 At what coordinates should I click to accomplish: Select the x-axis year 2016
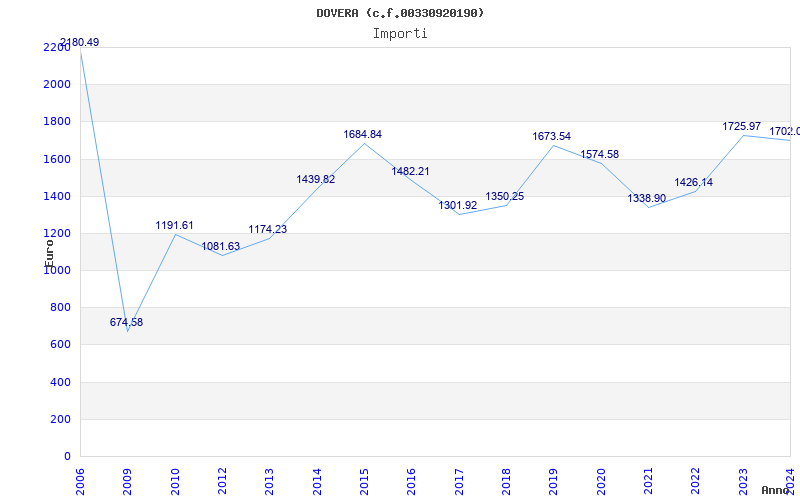click(412, 482)
